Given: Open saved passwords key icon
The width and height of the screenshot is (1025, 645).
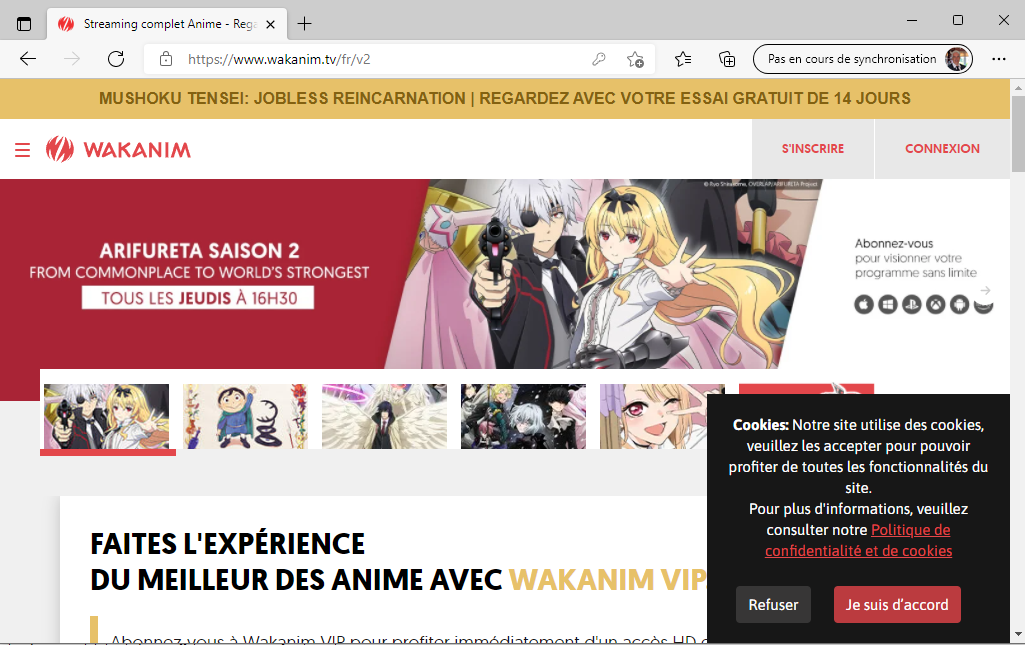Looking at the screenshot, I should click(599, 59).
